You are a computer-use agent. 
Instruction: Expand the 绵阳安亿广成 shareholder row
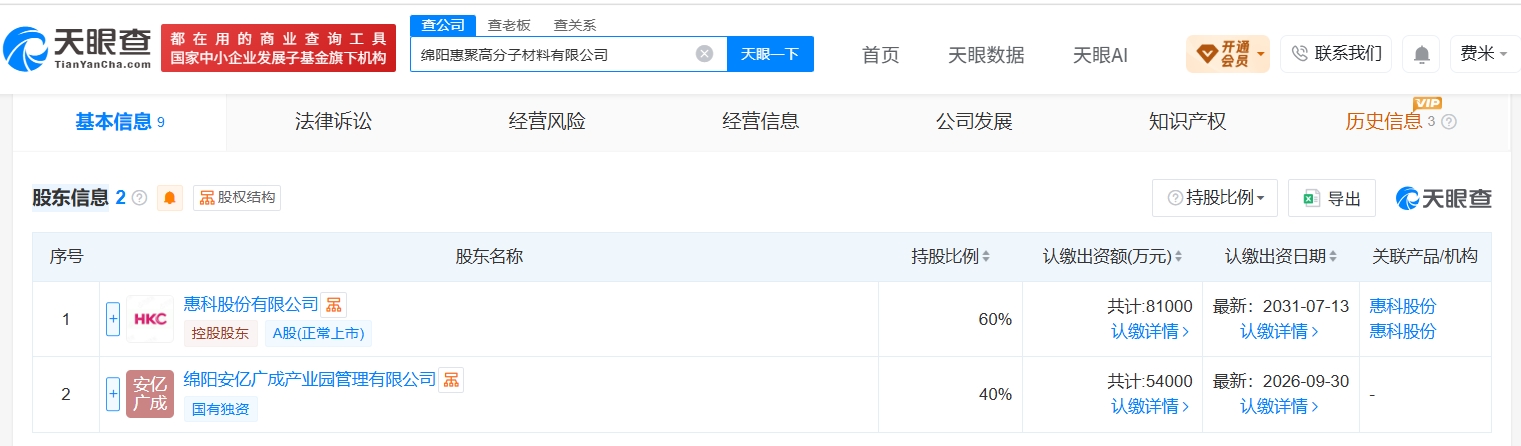point(113,394)
